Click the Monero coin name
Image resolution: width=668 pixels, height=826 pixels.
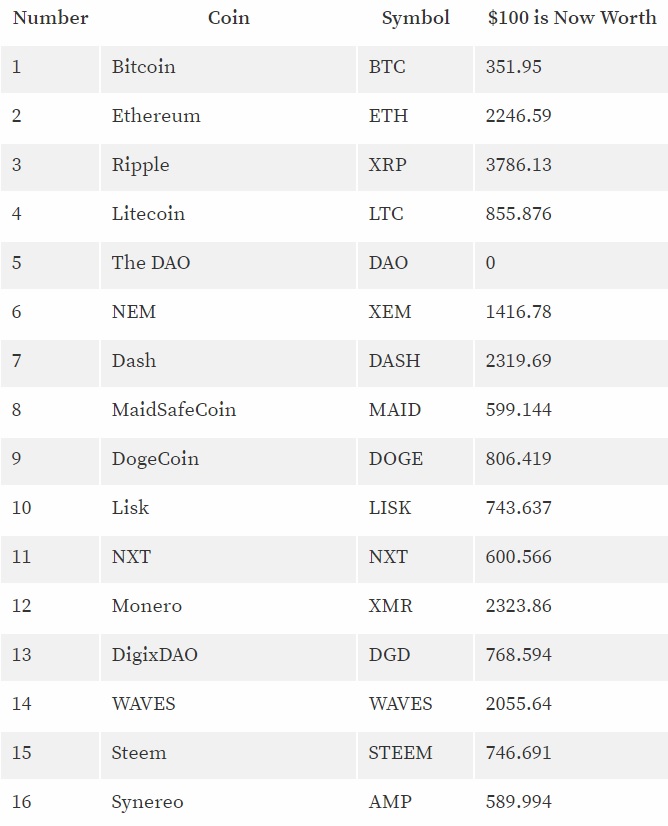click(147, 606)
